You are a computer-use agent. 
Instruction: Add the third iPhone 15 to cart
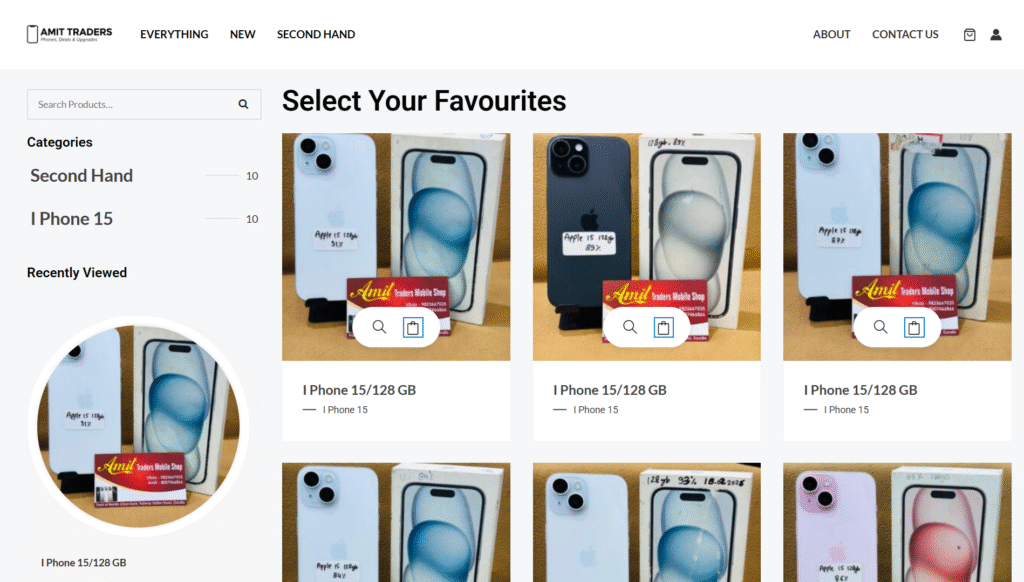click(x=914, y=327)
